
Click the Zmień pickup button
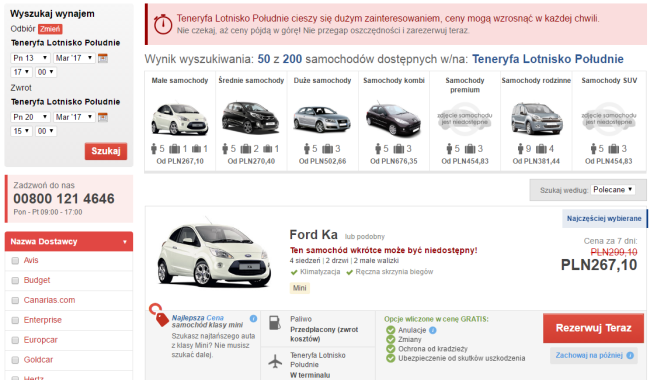coord(50,29)
